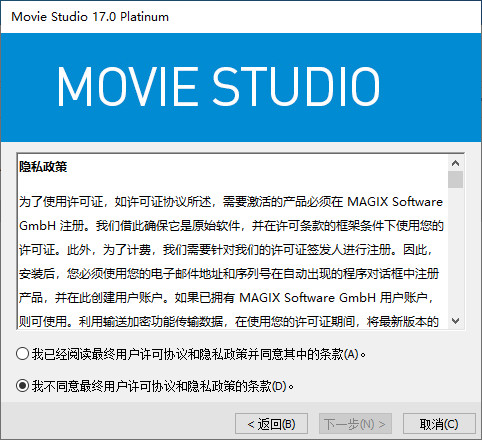This screenshot has width=482, height=440.
Task: Click the scrollbar thumb in the policy box
Action: (455, 180)
